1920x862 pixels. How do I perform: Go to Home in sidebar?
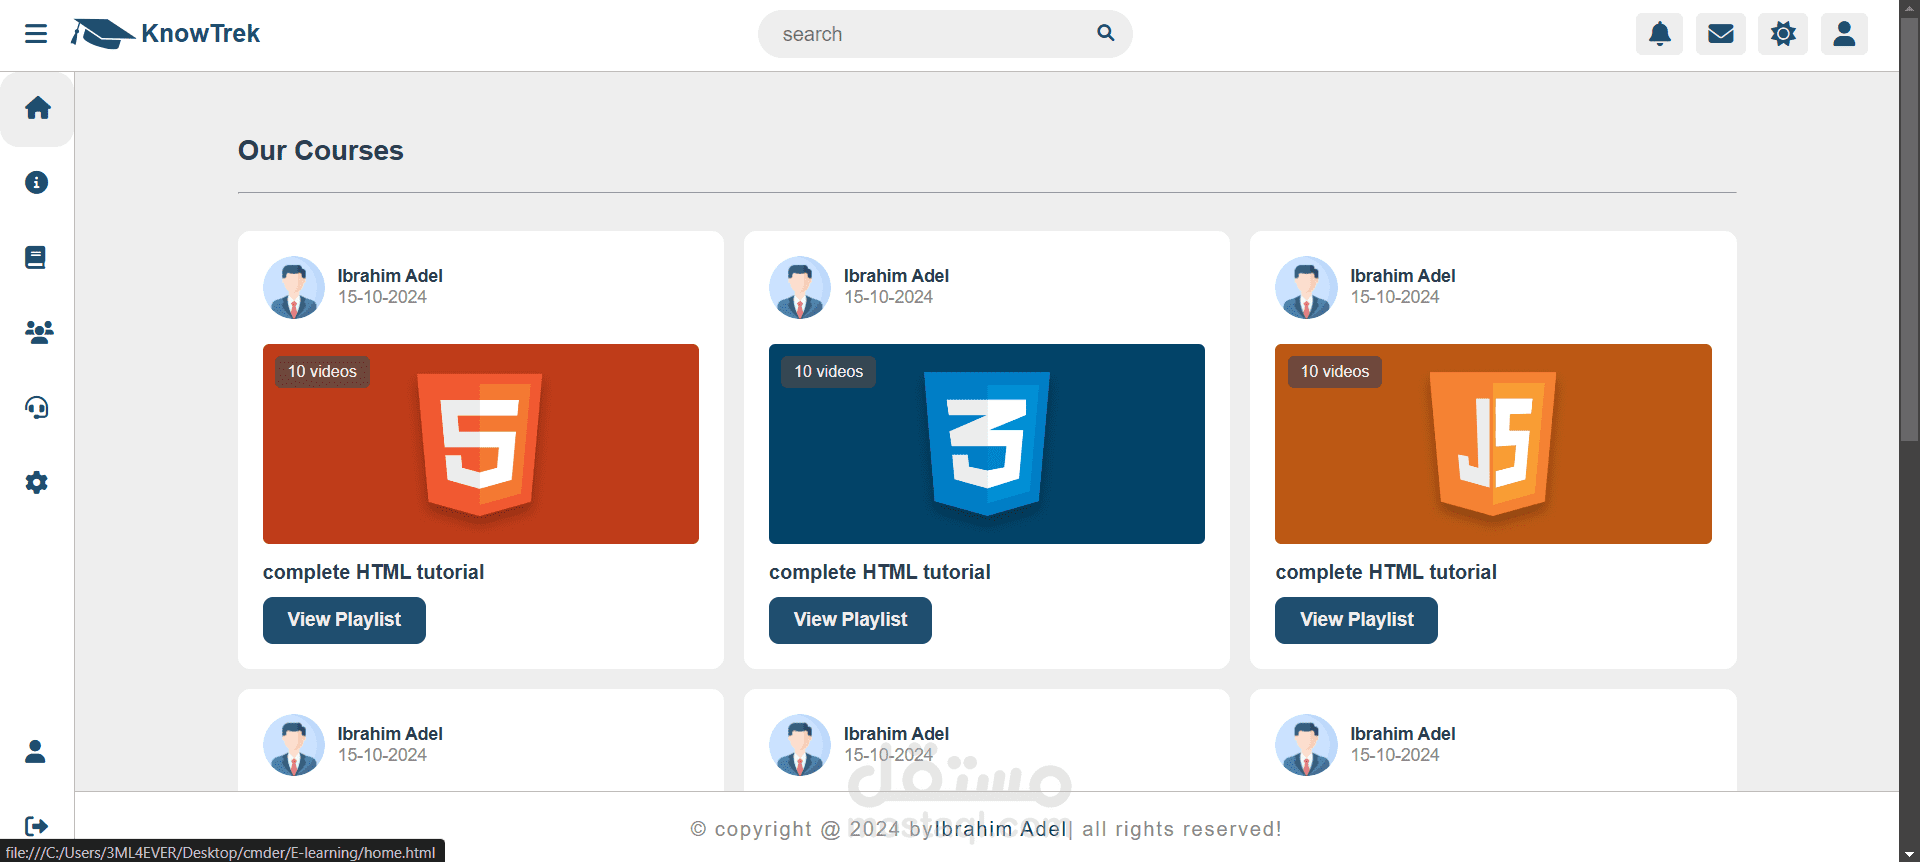click(x=38, y=108)
